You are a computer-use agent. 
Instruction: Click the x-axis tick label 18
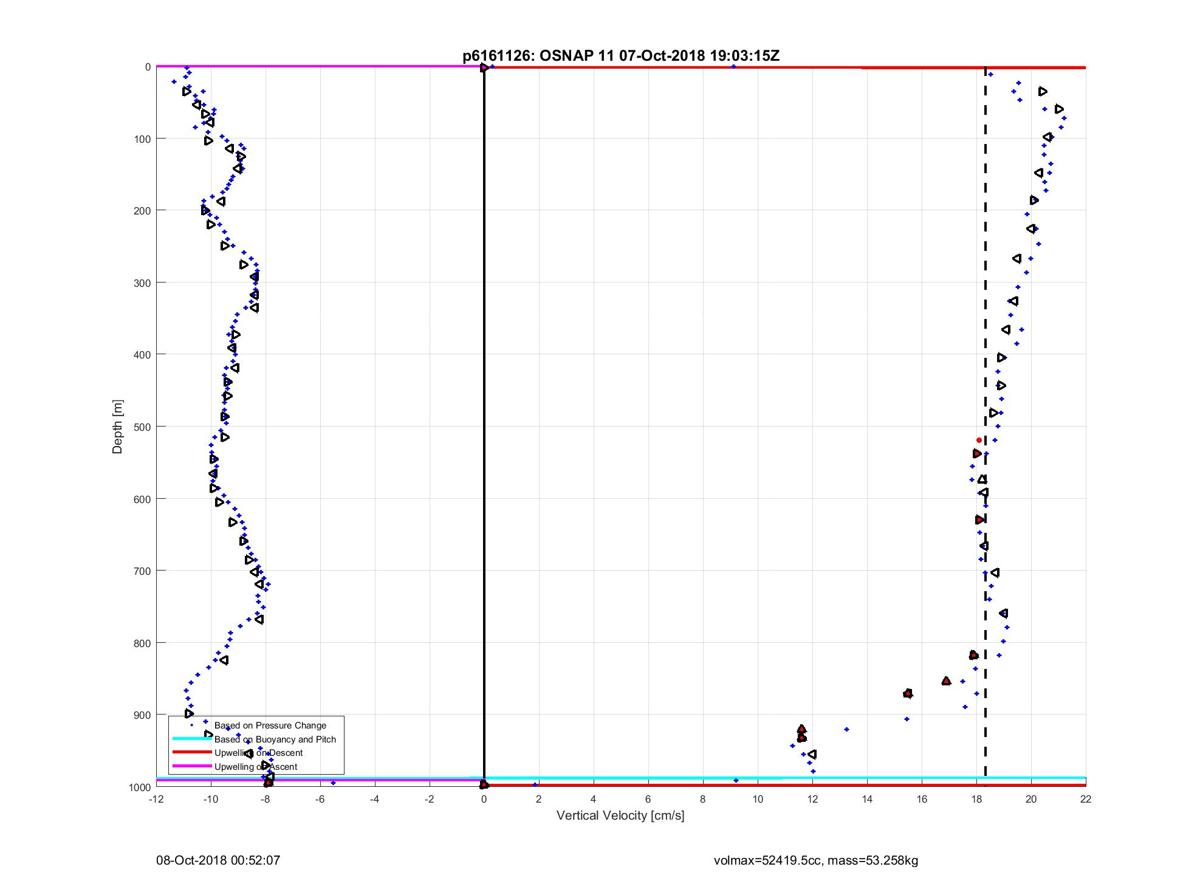coord(976,798)
